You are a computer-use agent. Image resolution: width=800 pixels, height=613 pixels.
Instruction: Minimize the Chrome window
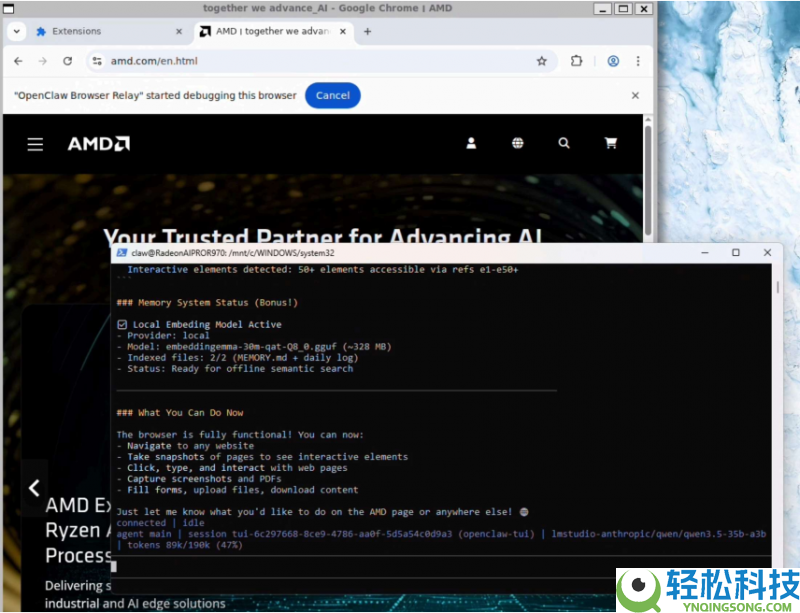603,9
